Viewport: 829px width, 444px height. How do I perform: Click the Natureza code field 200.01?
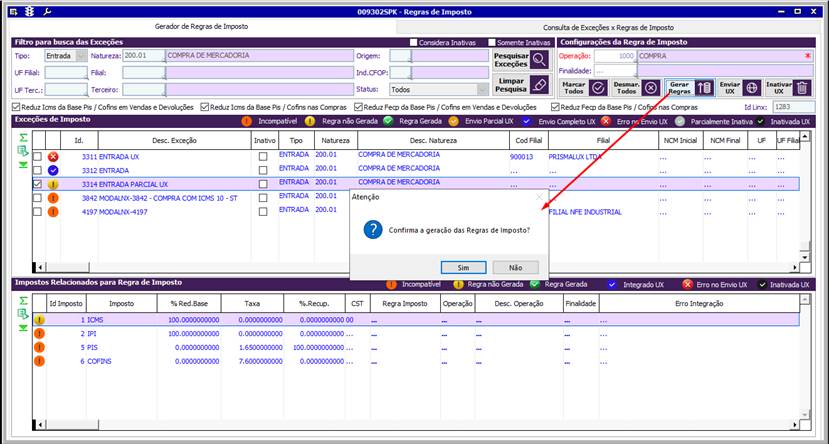point(143,56)
